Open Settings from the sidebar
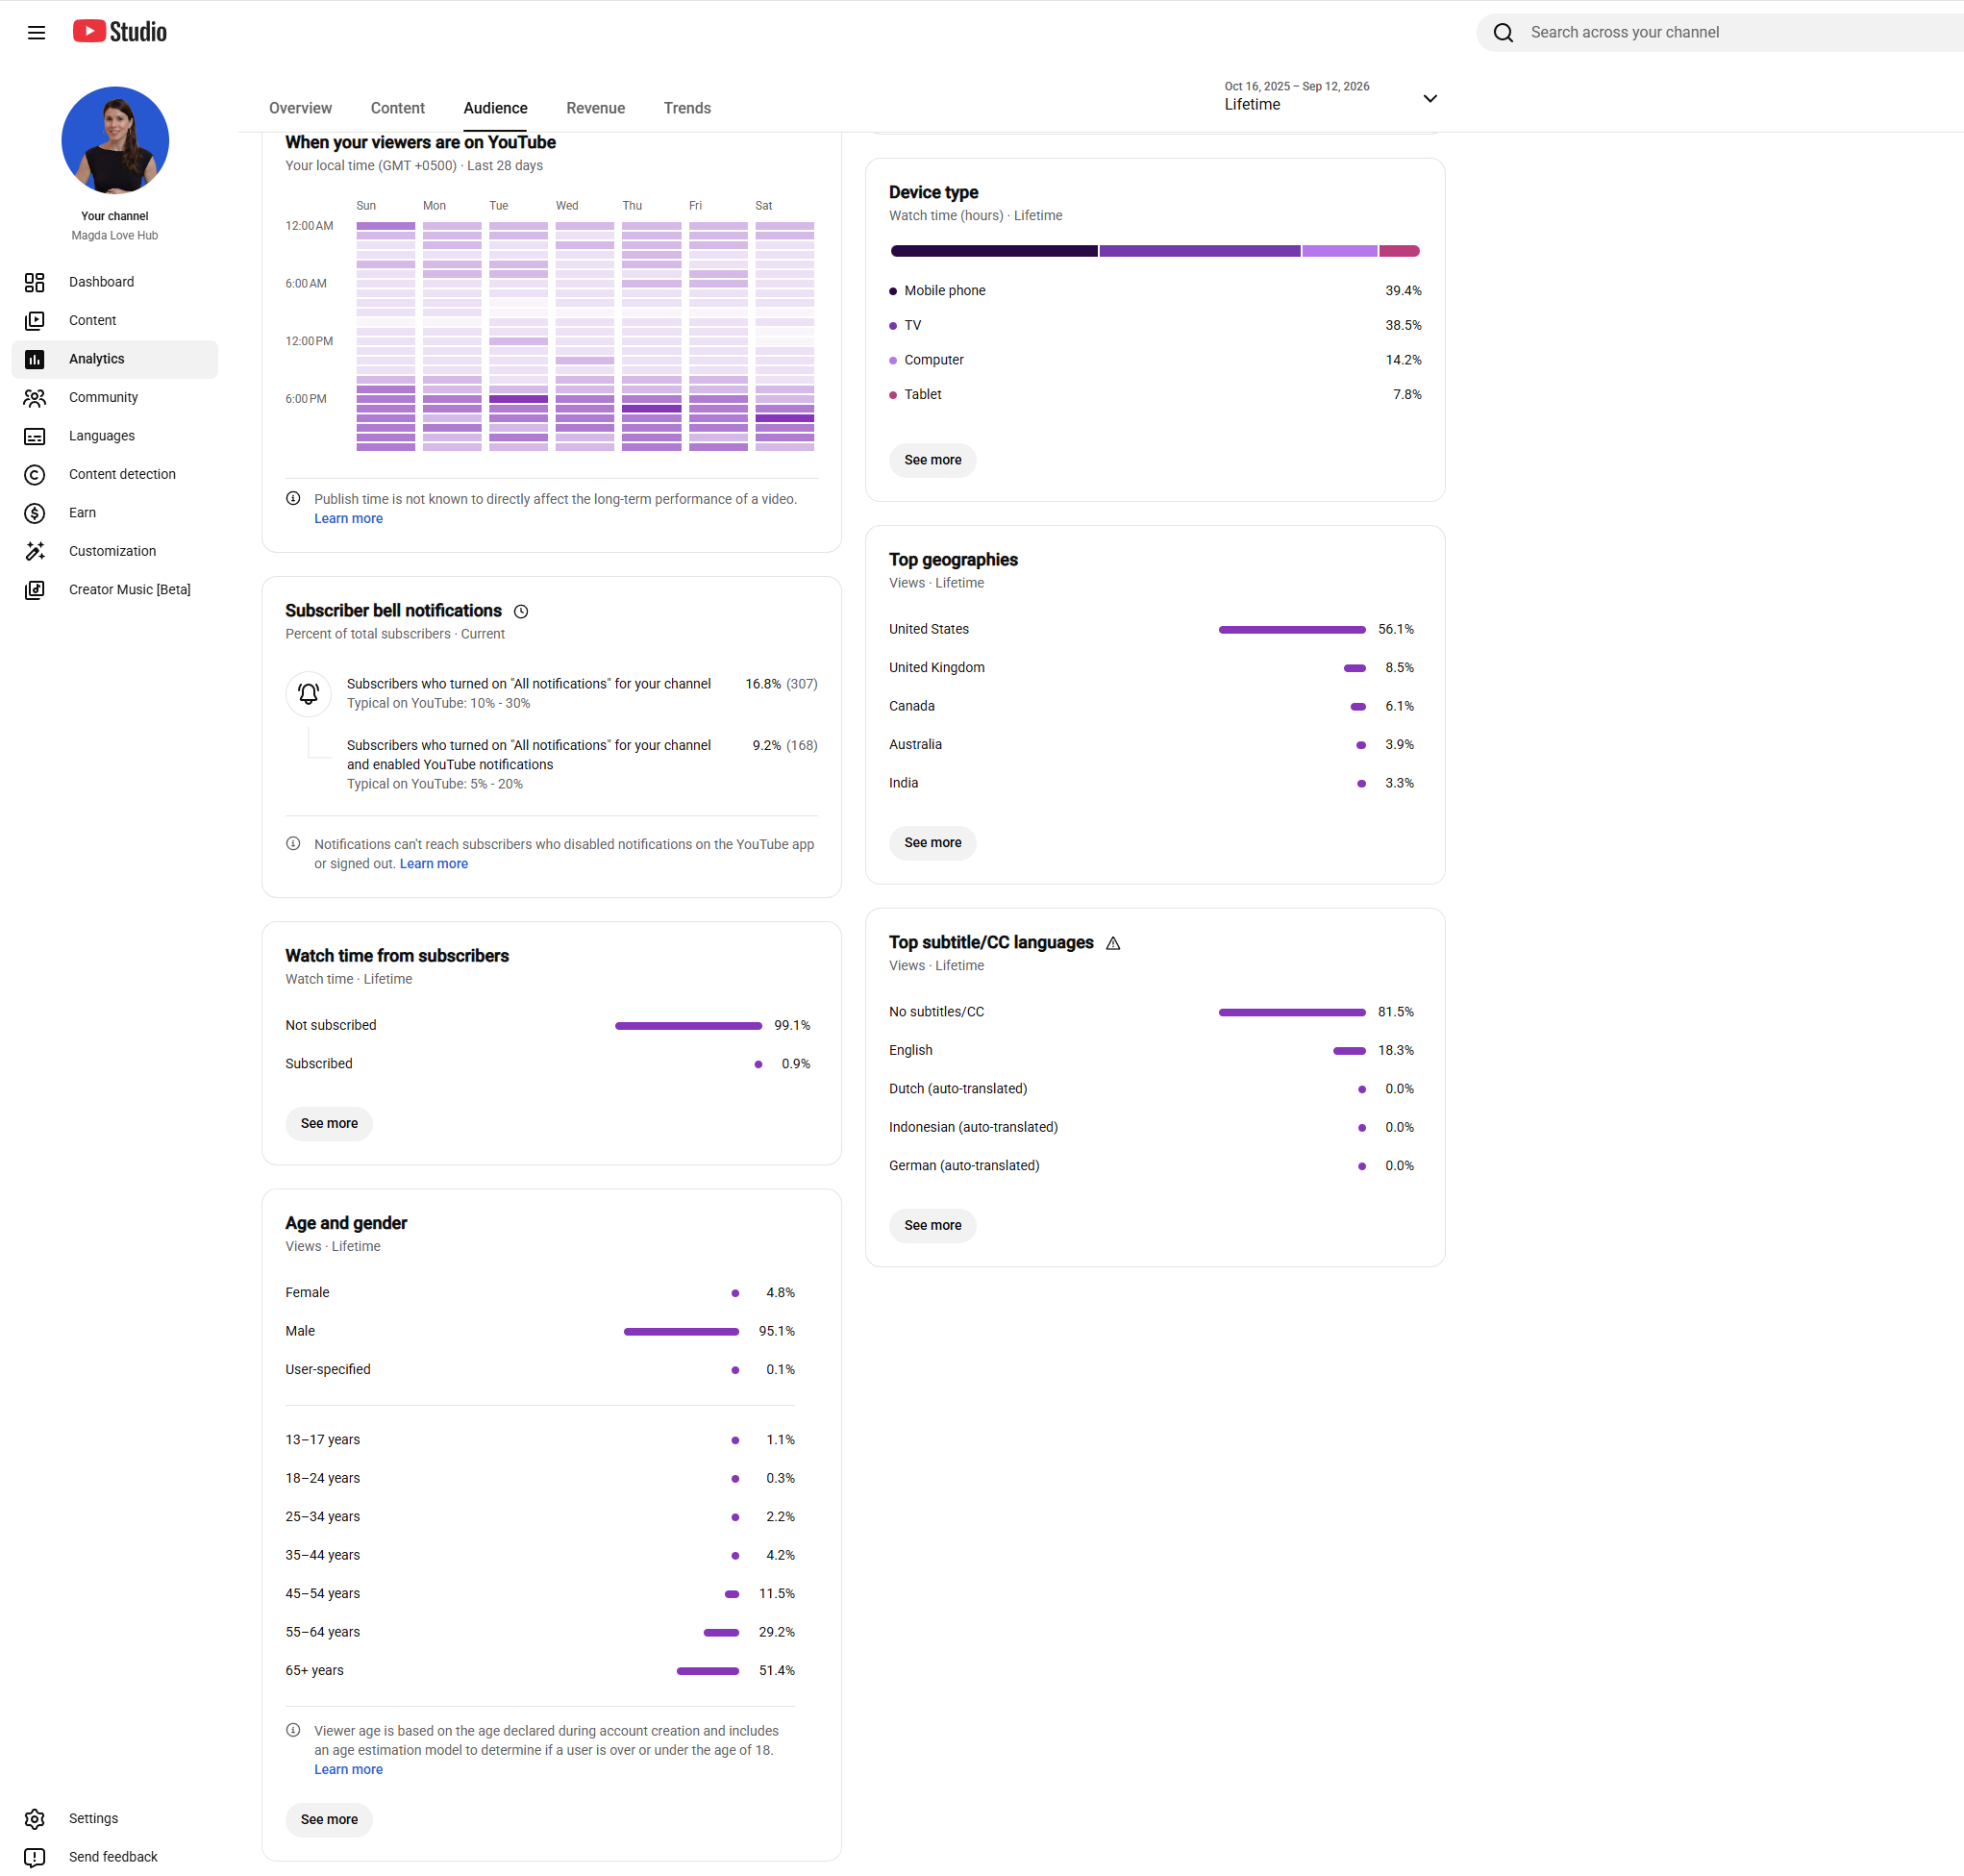 (115, 1818)
